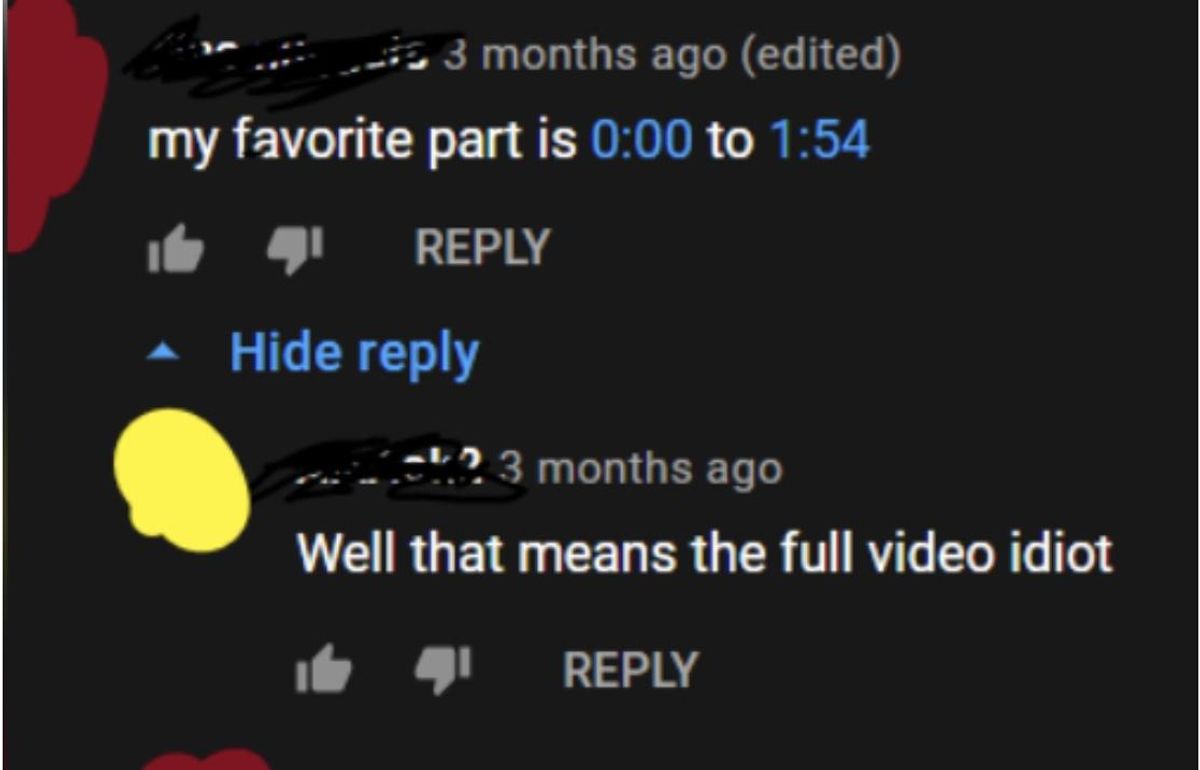Screen dimensions: 1200x770
Task: Open the reply's "3 months ago" permalink
Action: point(640,468)
